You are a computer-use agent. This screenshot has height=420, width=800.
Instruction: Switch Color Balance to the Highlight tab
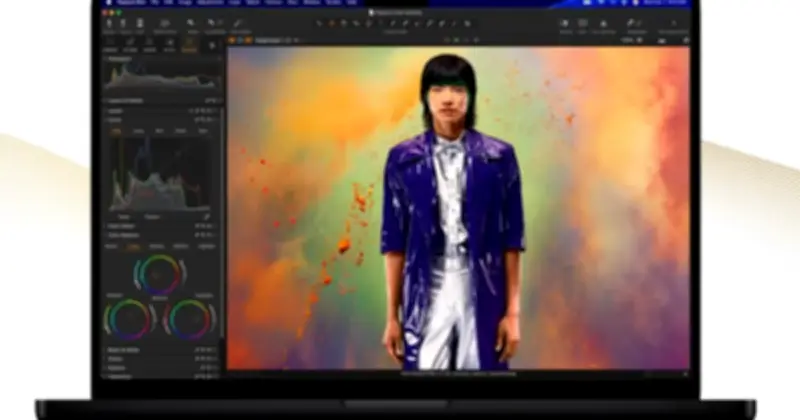204,245
